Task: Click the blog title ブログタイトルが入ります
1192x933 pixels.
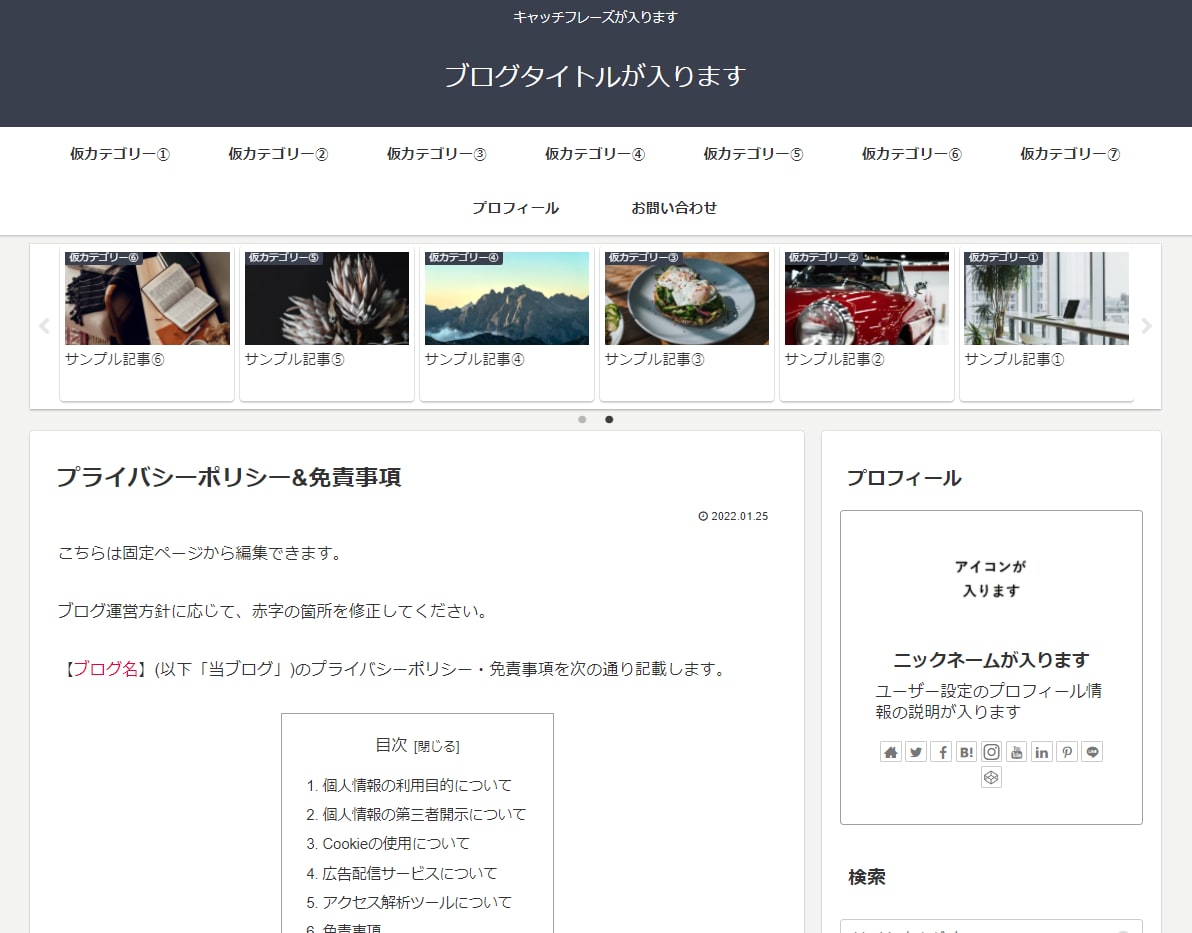Action: click(595, 75)
